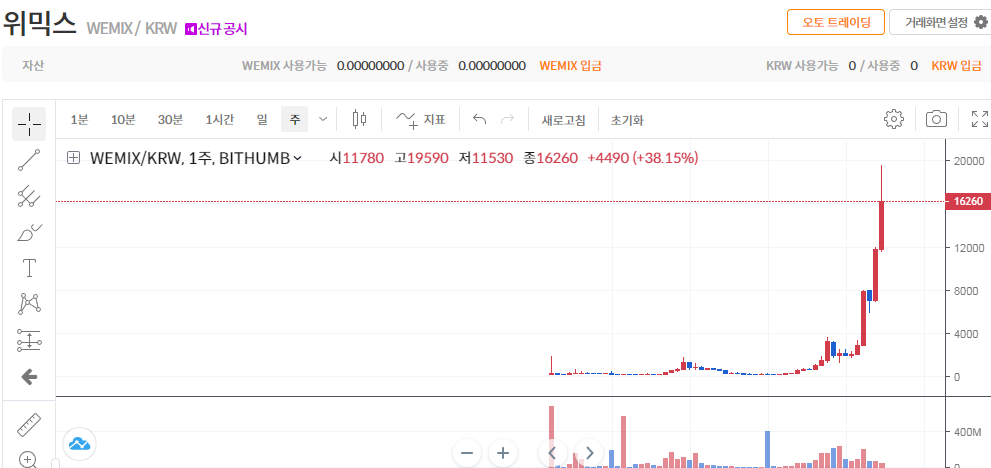Toggle fullscreen chart mode

[980, 119]
